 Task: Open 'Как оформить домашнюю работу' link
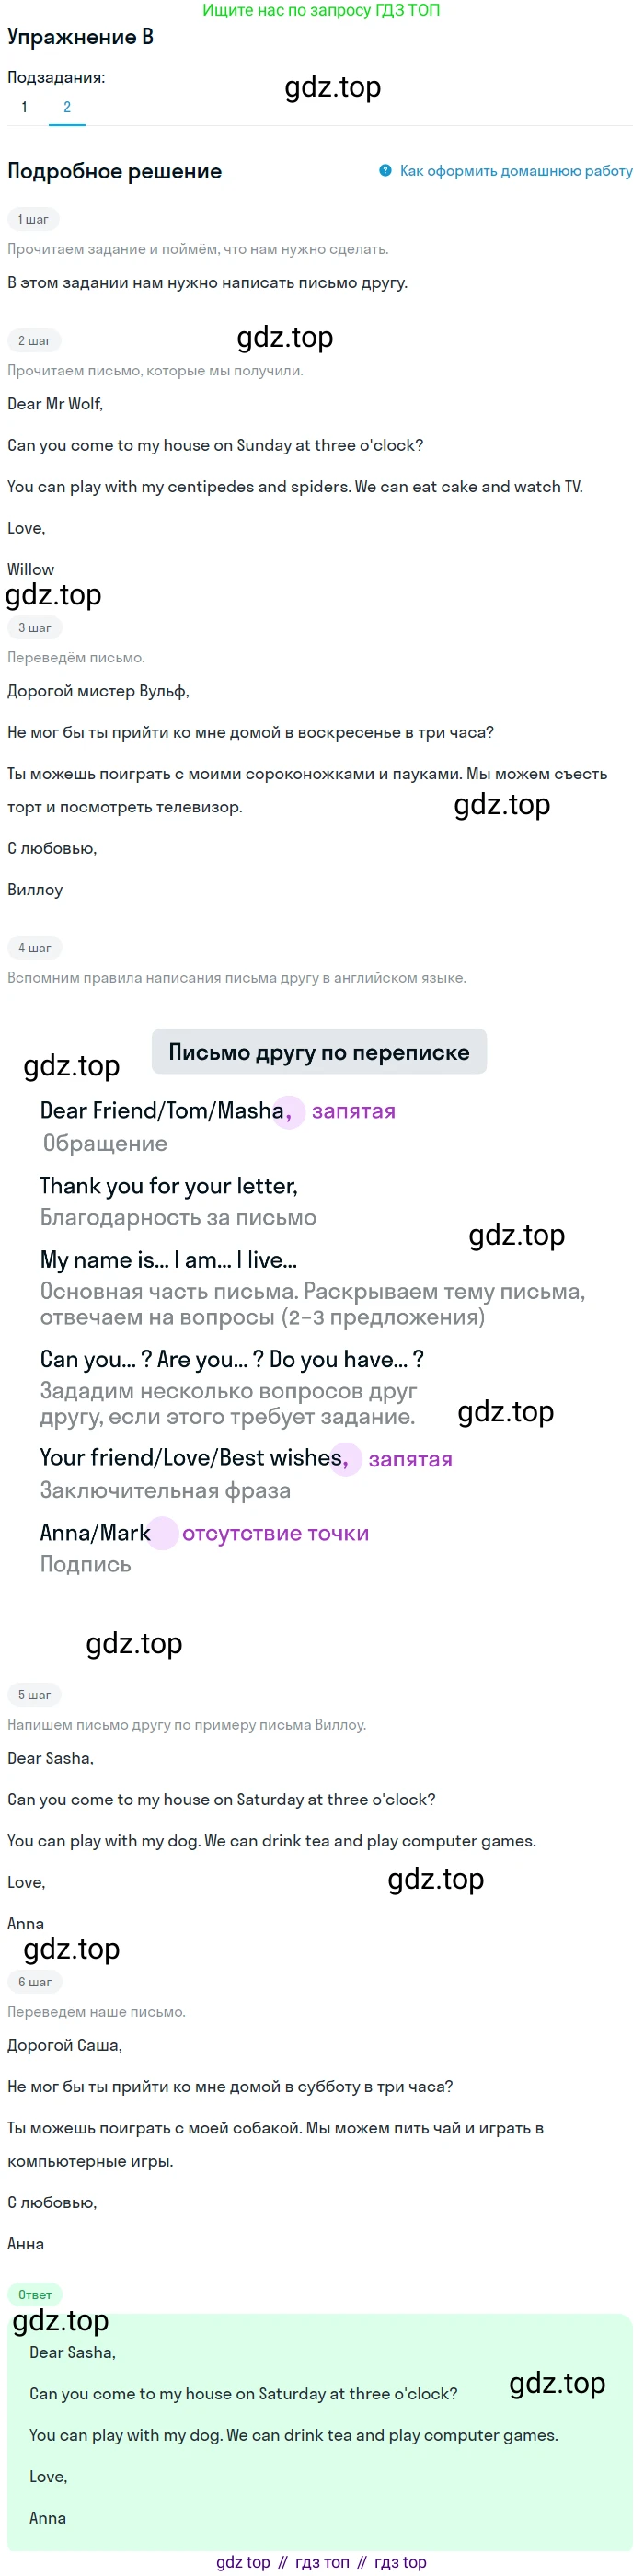[516, 171]
